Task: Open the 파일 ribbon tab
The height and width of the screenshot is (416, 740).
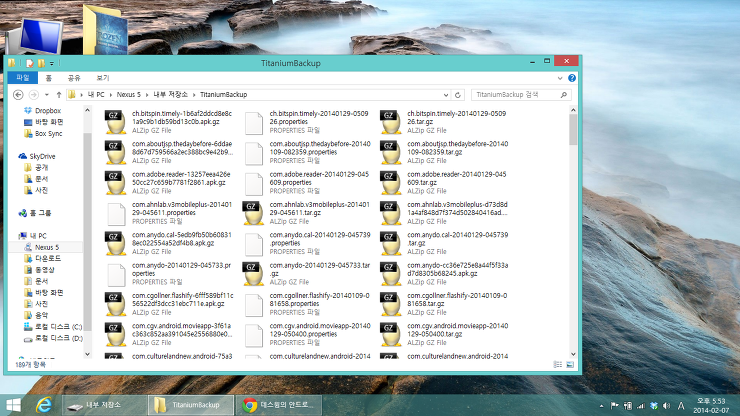Action: coord(23,78)
